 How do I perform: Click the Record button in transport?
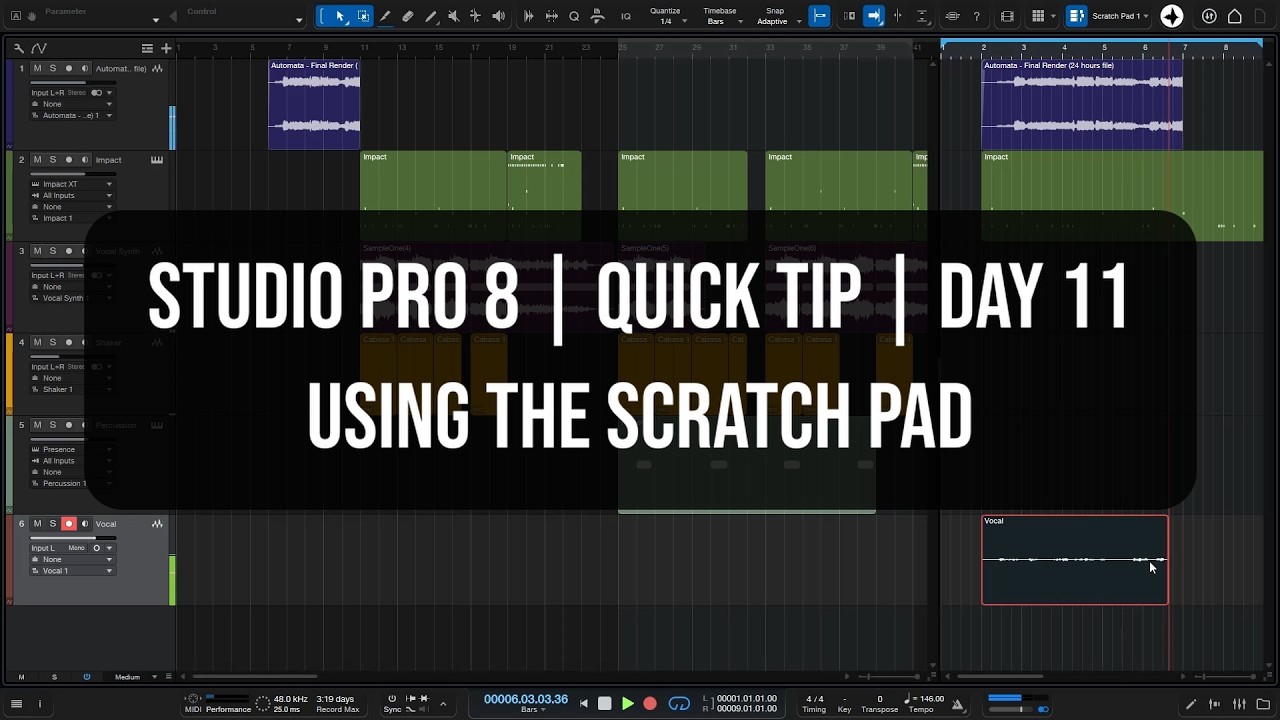[650, 704]
